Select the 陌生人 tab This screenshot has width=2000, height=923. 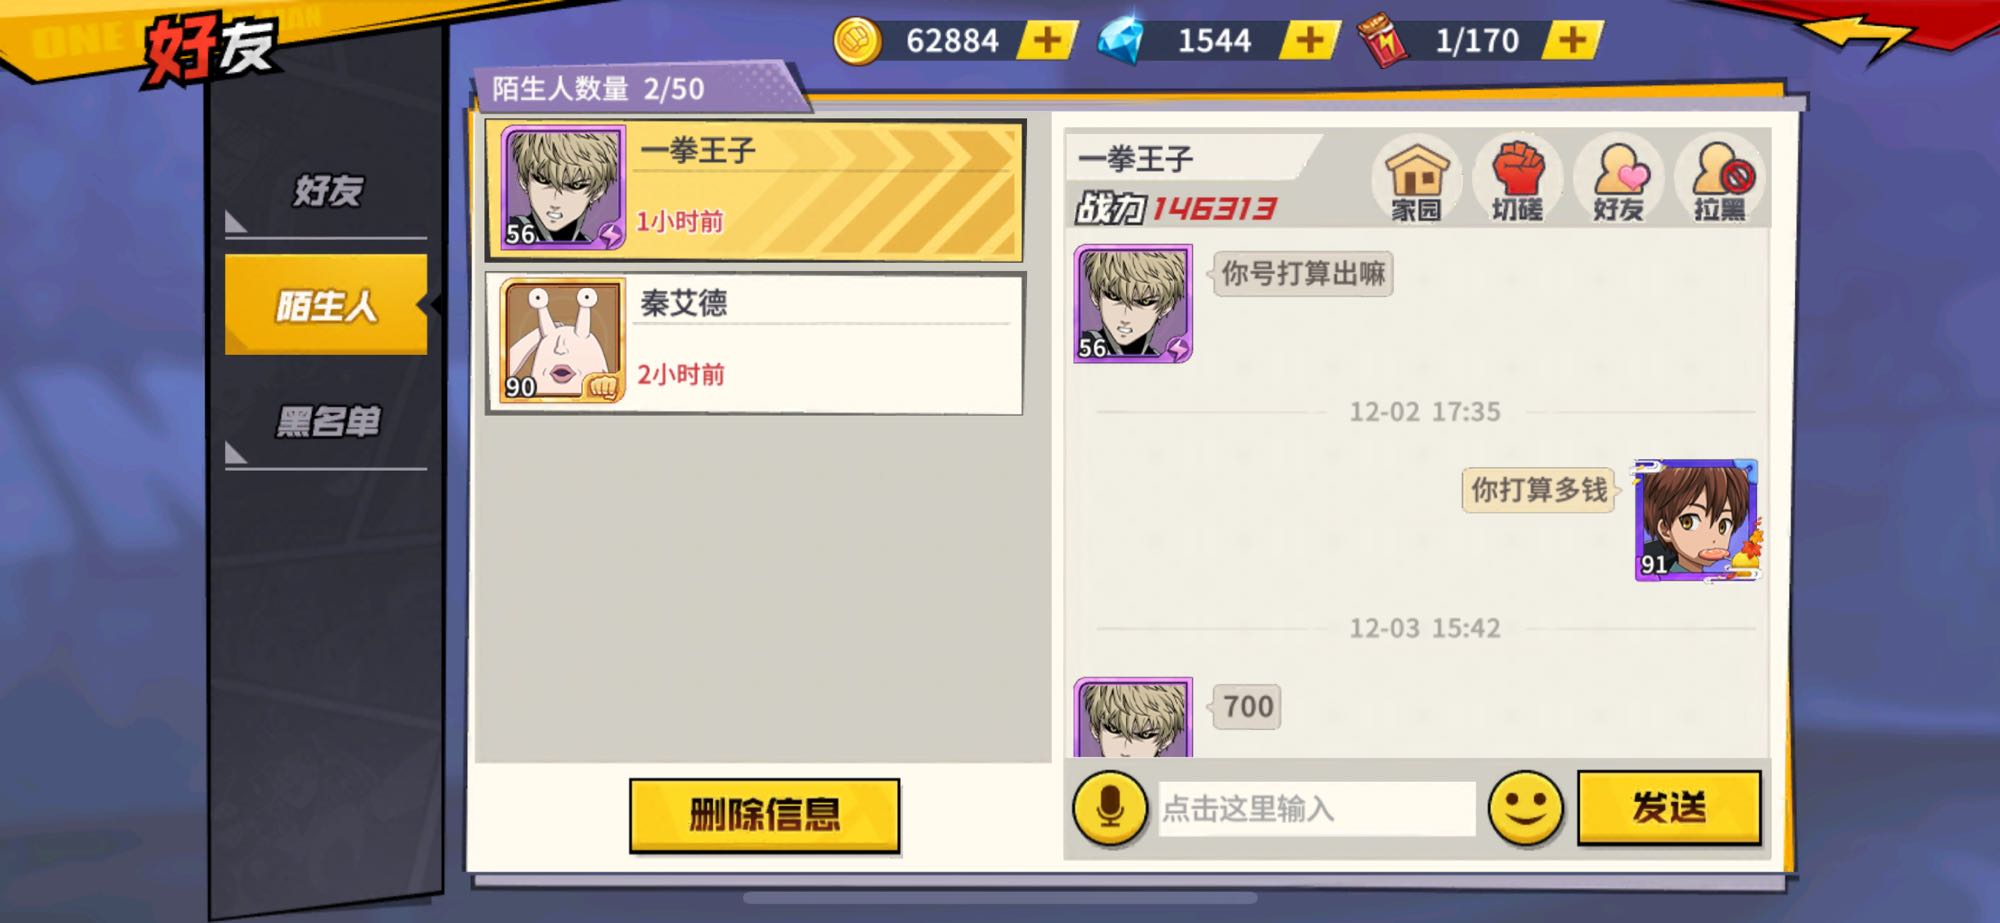coord(326,305)
